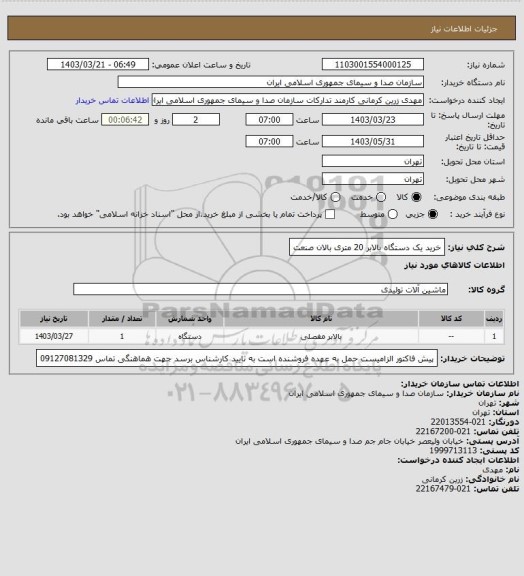Click the اطلاعات تماس سازمان خریدار heading
Image resolution: width=524 pixels, height=576 pixels.
tap(459, 384)
